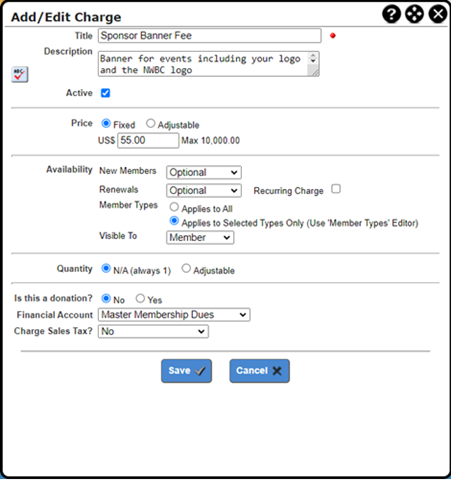The width and height of the screenshot is (451, 480).
Task: Click into the Title text field
Action: 210,36
